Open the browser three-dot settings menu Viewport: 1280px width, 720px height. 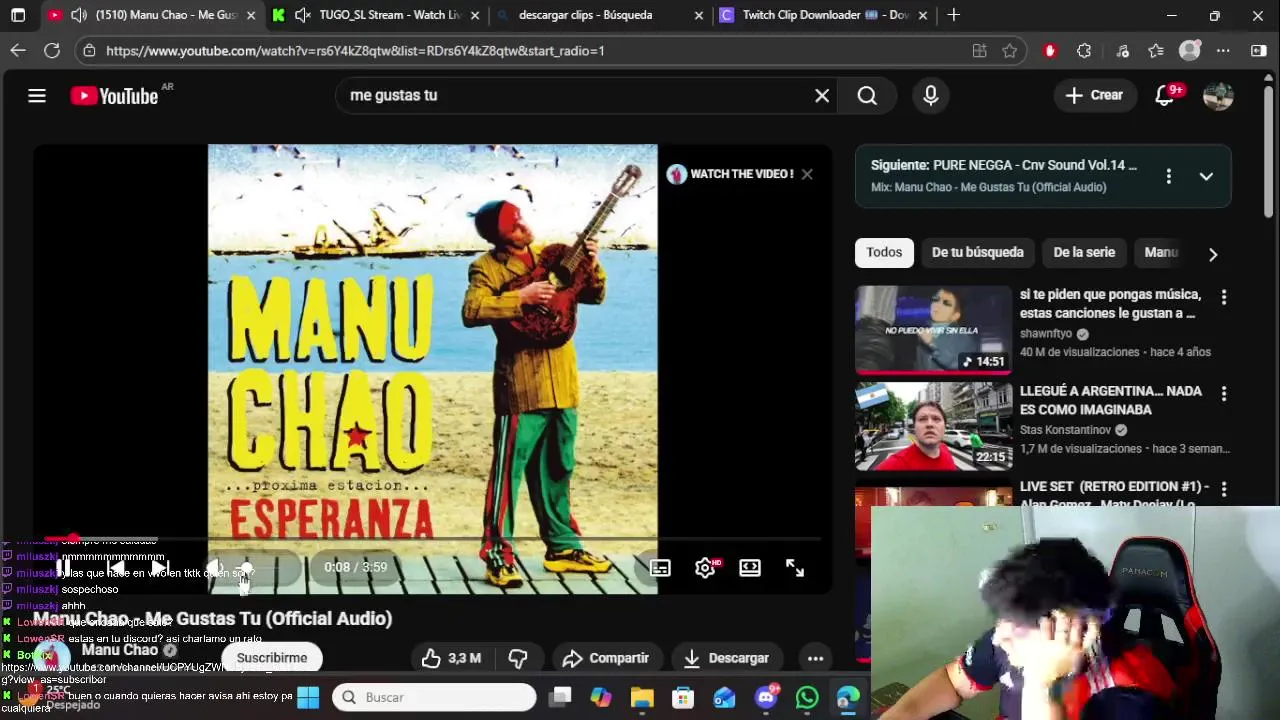coord(1223,51)
